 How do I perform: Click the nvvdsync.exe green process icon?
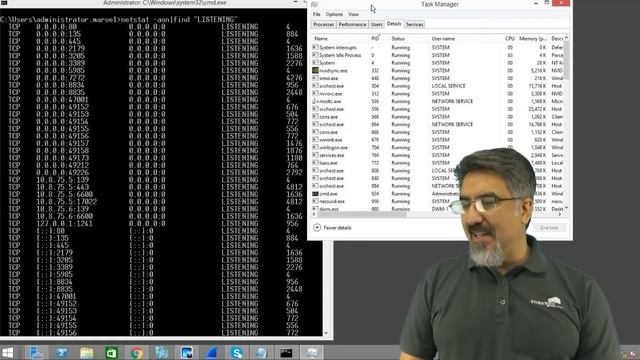pyautogui.click(x=315, y=70)
